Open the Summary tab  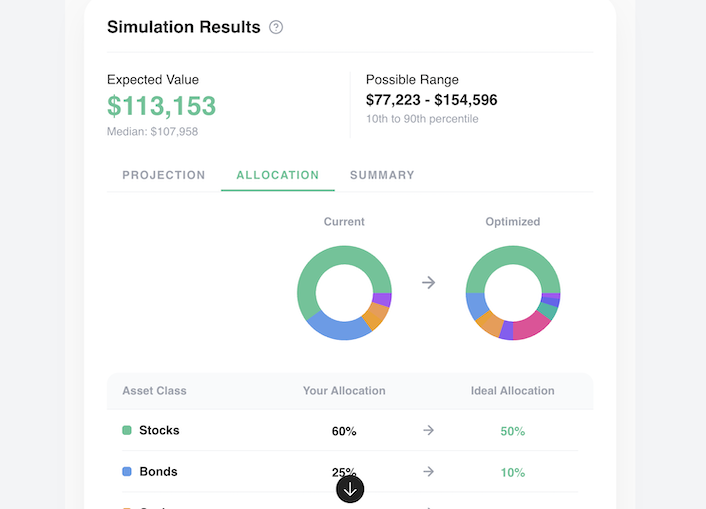[382, 175]
